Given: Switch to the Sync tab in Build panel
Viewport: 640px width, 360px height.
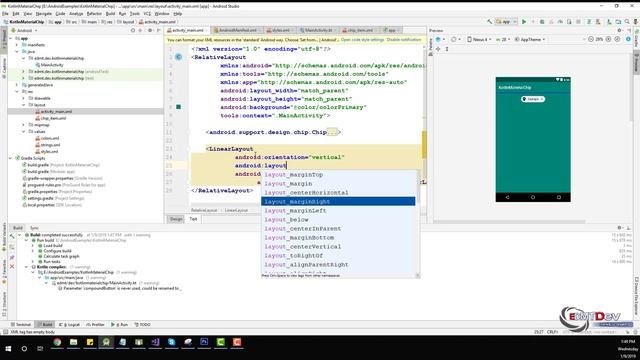Looking at the screenshot, I should click(x=35, y=228).
